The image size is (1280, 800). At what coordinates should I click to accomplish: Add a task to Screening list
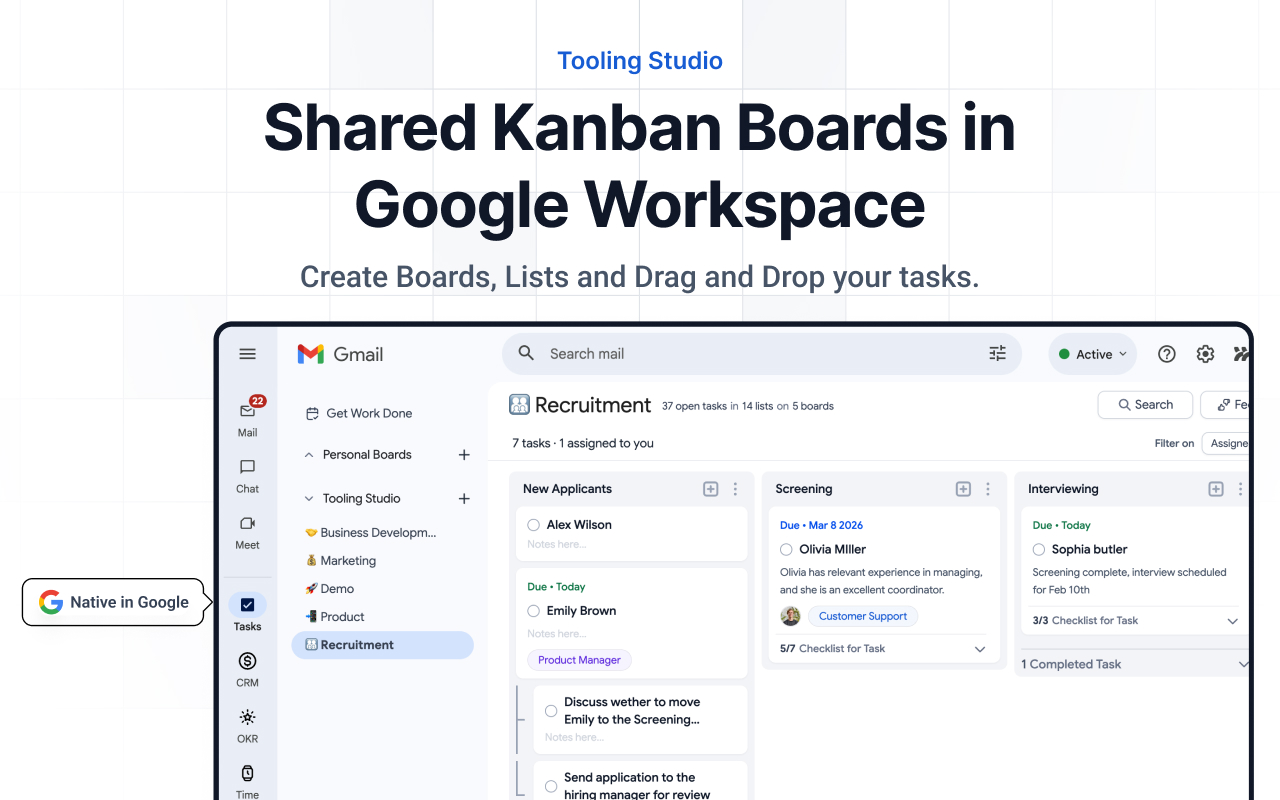pyautogui.click(x=963, y=489)
